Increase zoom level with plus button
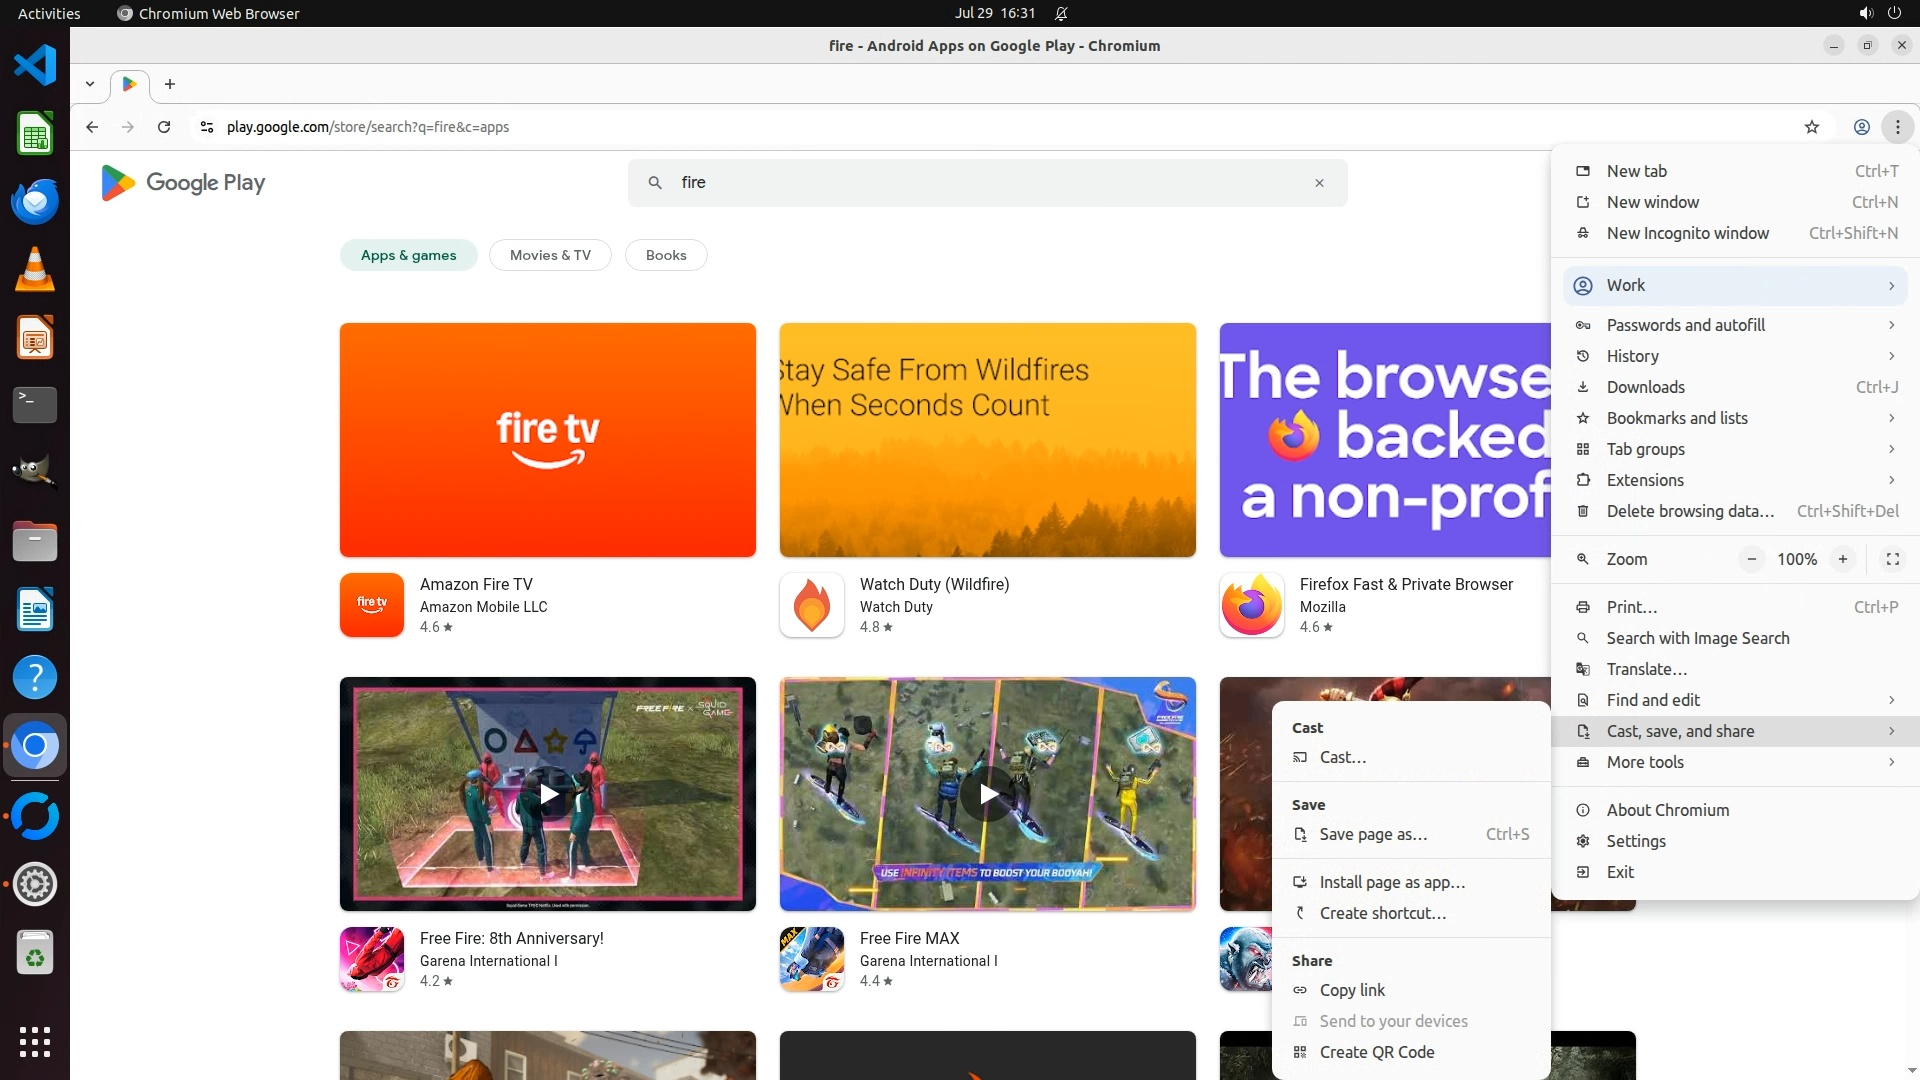 click(1842, 559)
